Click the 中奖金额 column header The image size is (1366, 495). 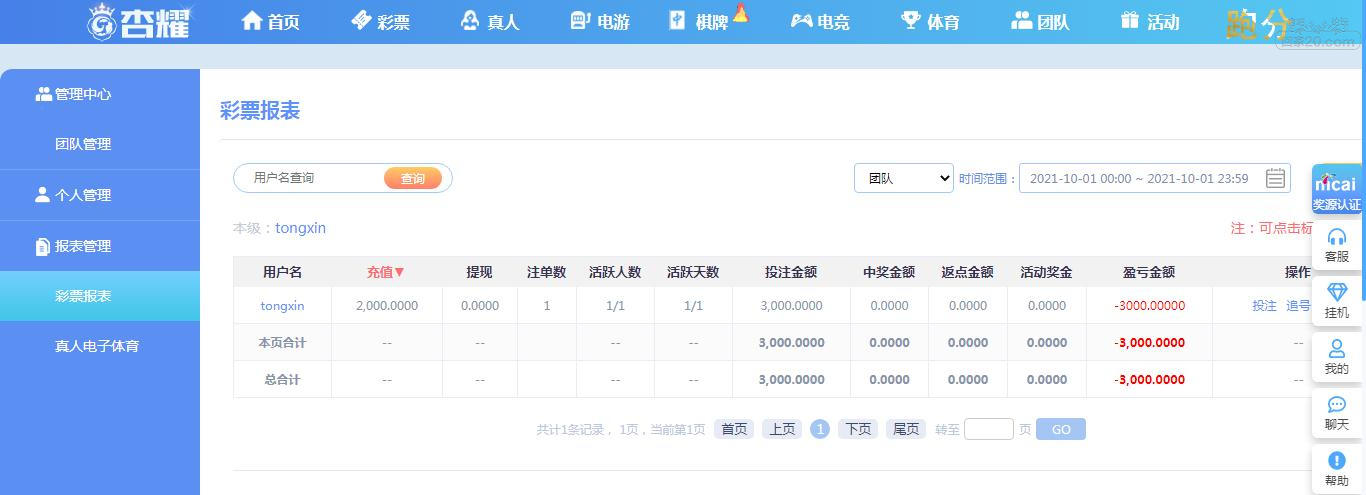[x=889, y=272]
